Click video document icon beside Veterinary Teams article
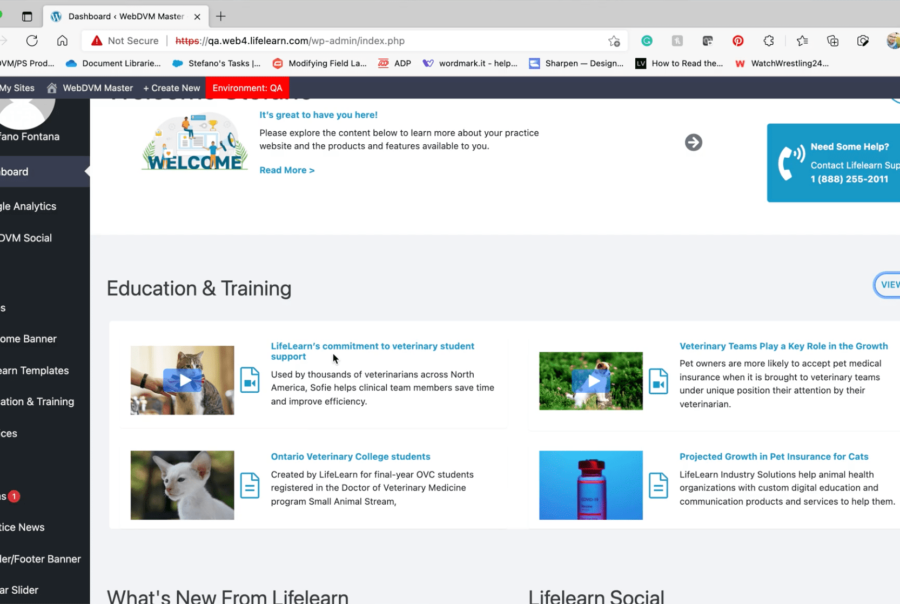 tap(658, 381)
